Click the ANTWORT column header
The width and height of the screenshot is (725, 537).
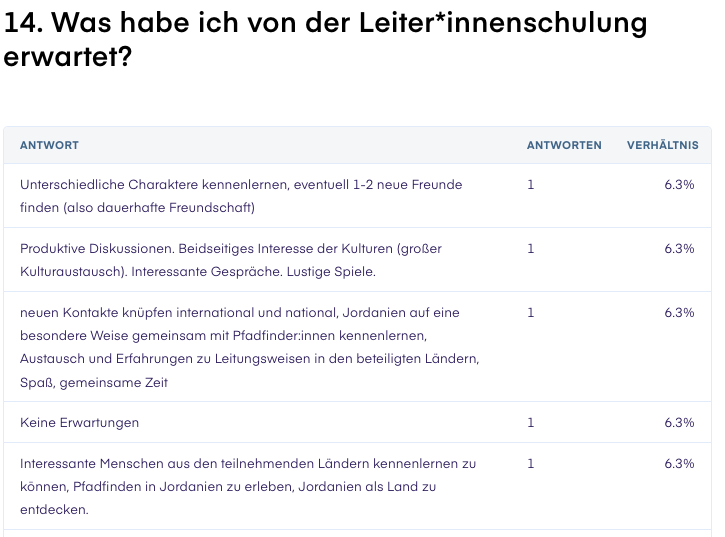[49, 145]
